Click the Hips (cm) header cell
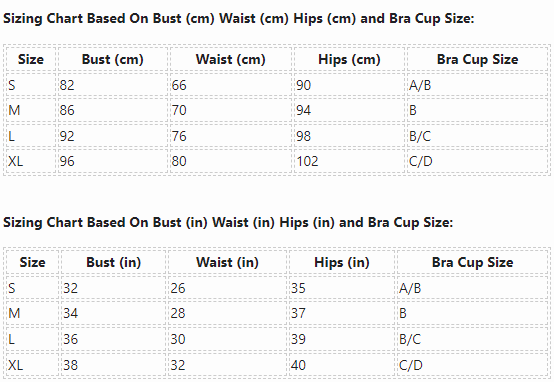Viewport: 554px width, 382px height. [x=349, y=59]
